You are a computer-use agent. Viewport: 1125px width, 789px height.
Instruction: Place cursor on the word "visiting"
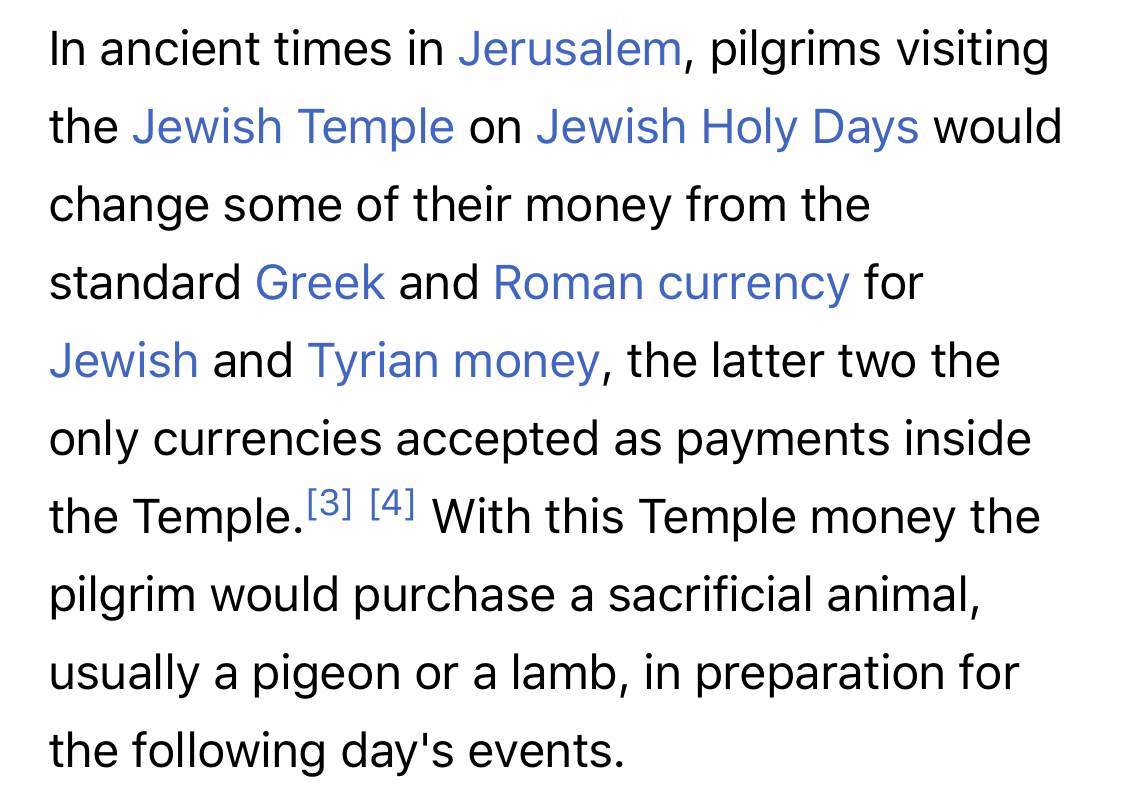971,49
